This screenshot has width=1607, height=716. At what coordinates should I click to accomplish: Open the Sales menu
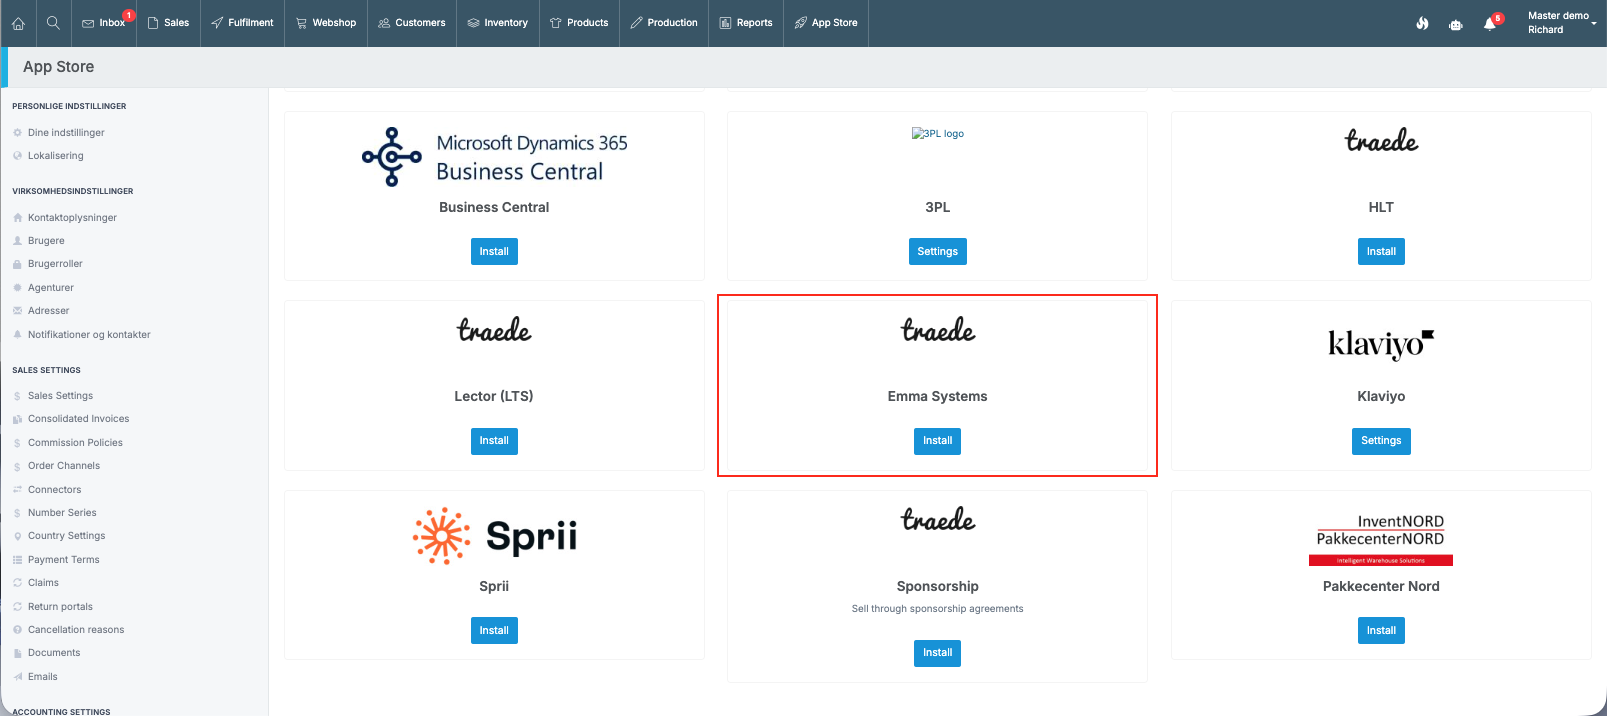click(168, 23)
